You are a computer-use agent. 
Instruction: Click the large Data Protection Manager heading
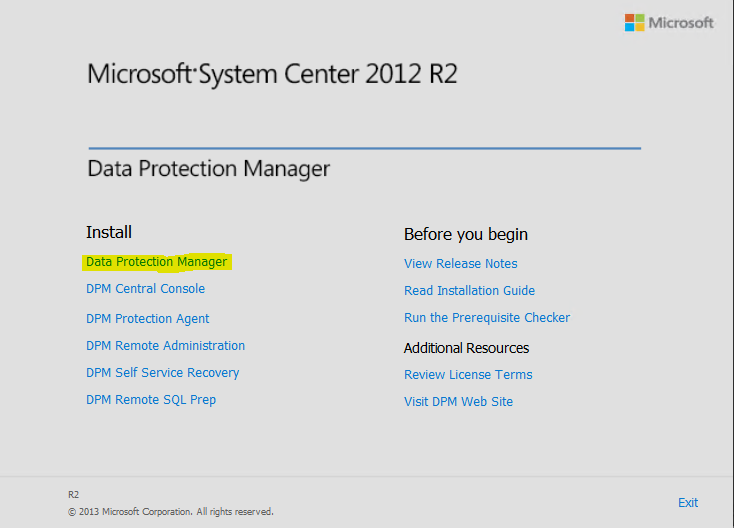tap(209, 169)
